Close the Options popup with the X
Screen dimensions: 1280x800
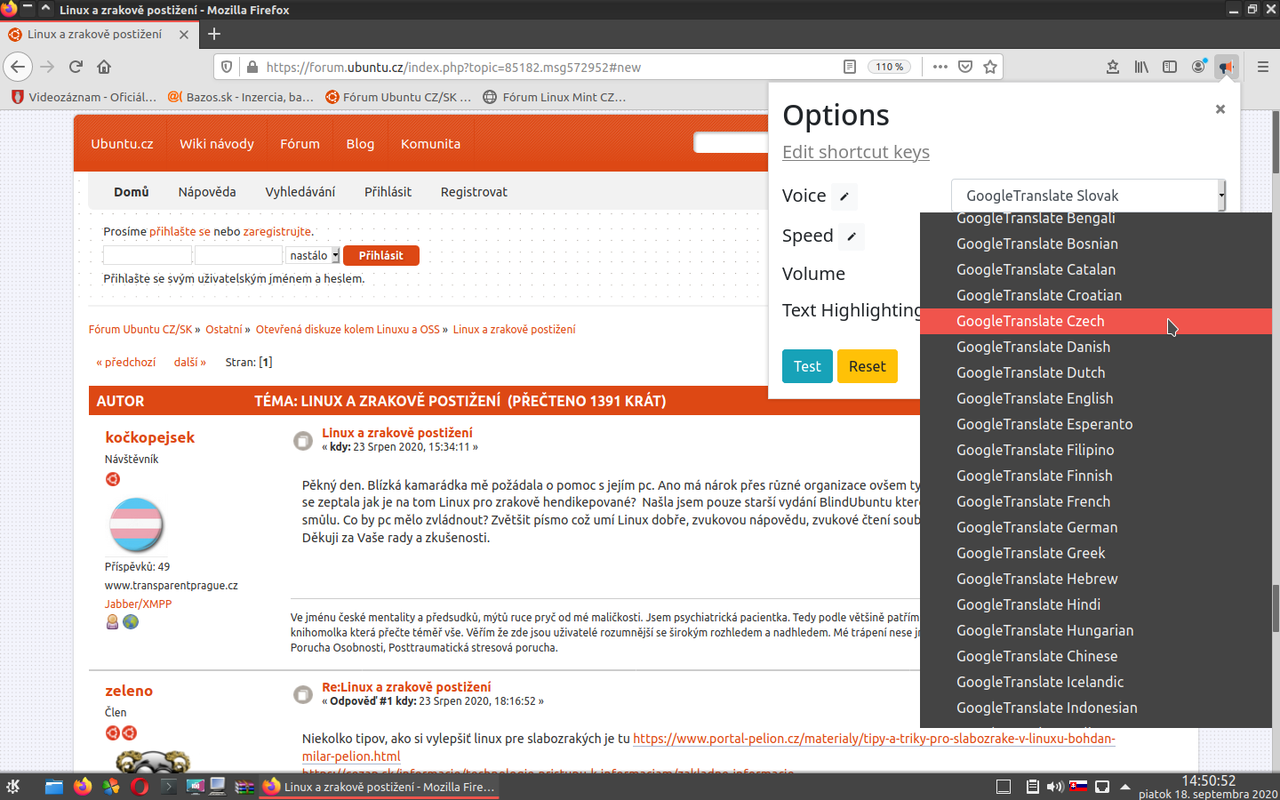(1220, 109)
